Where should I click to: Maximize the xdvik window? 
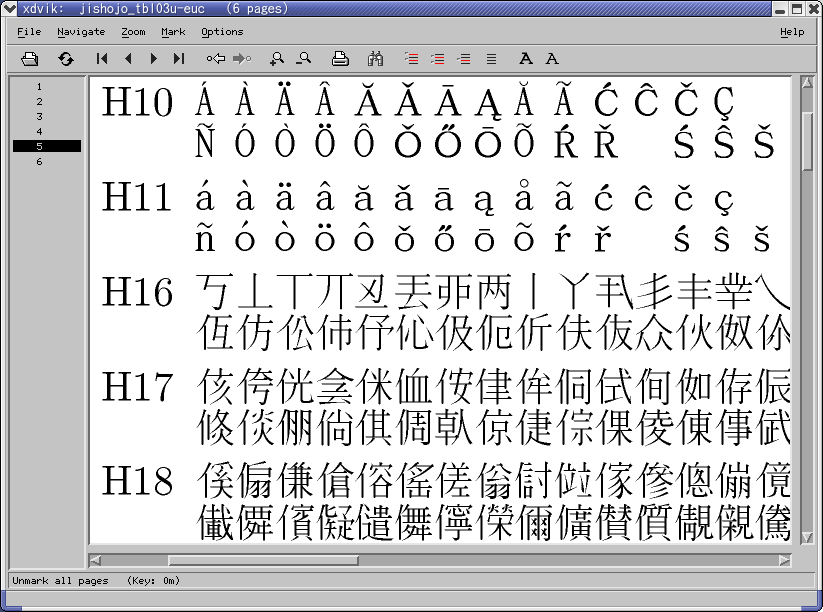797,9
